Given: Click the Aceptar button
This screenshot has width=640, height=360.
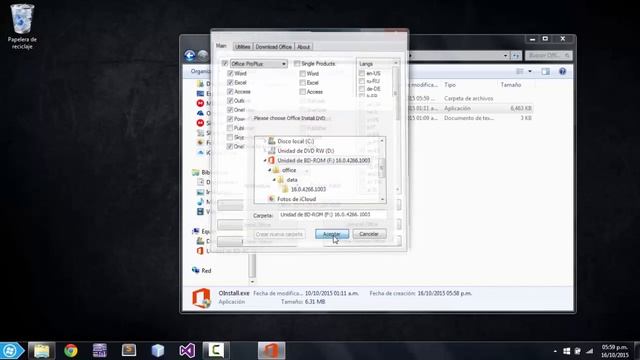Looking at the screenshot, I should (332, 234).
